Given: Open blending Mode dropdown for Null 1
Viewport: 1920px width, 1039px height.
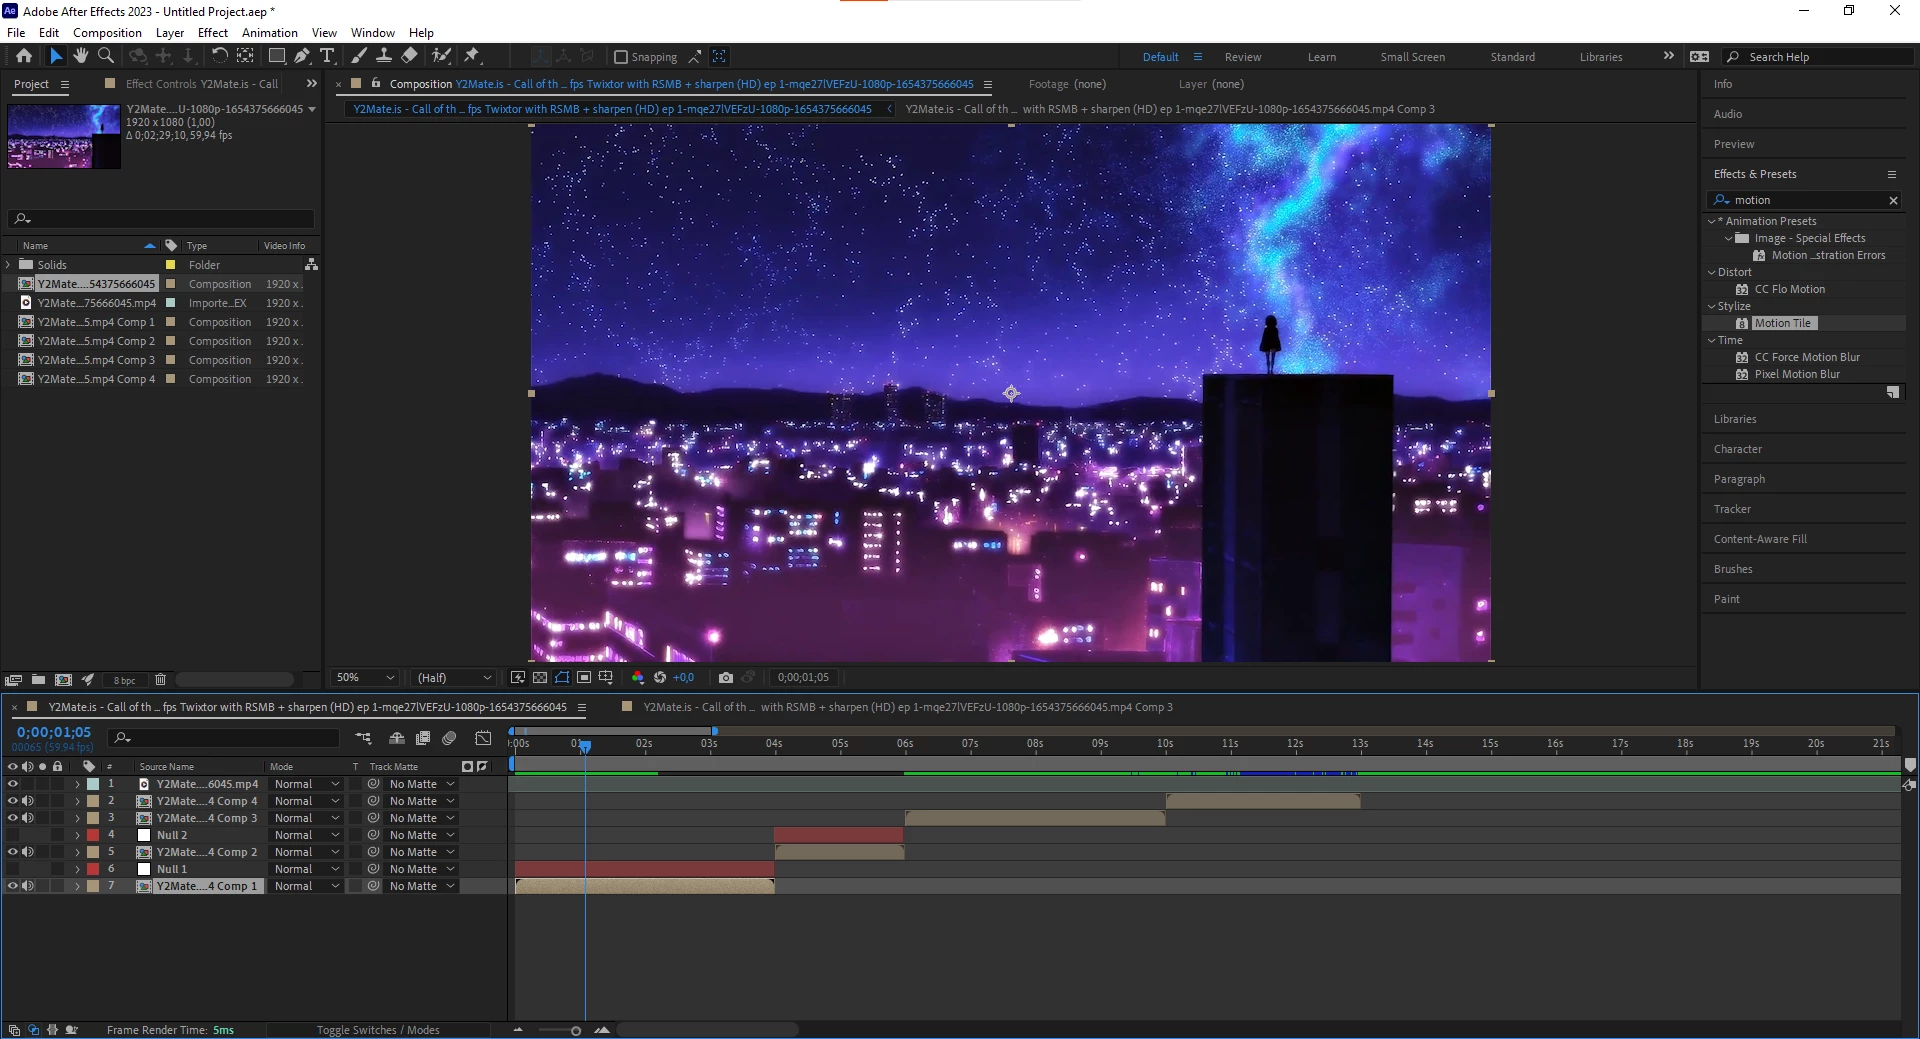Looking at the screenshot, I should (x=307, y=869).
